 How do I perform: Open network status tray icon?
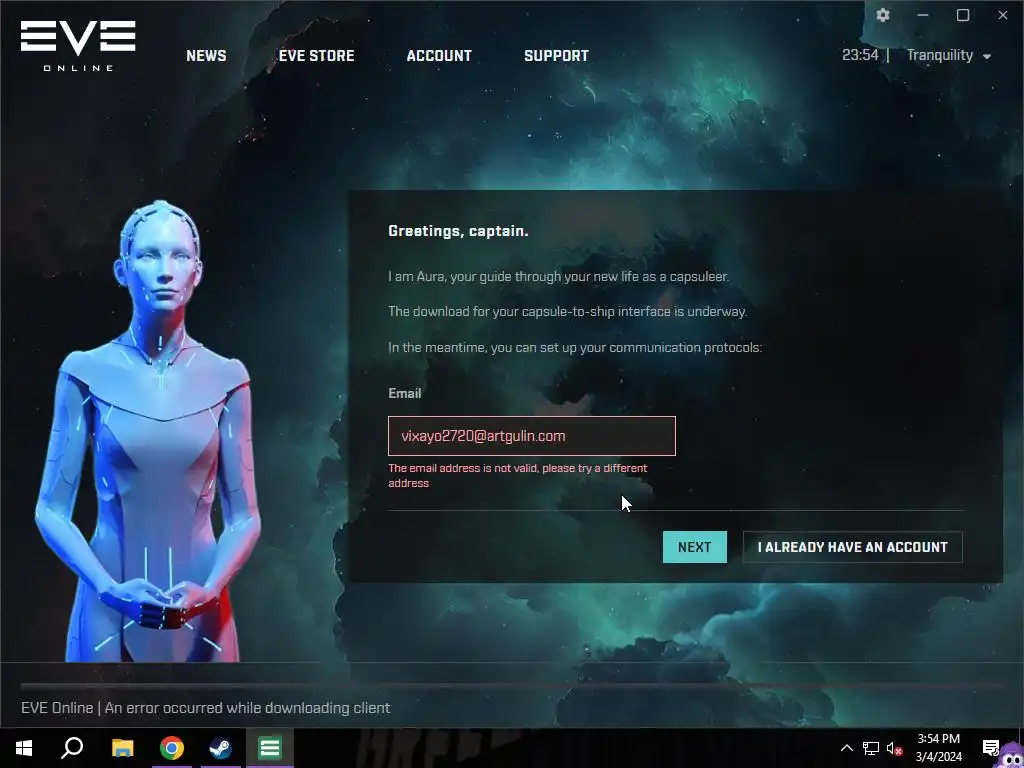[x=871, y=748]
